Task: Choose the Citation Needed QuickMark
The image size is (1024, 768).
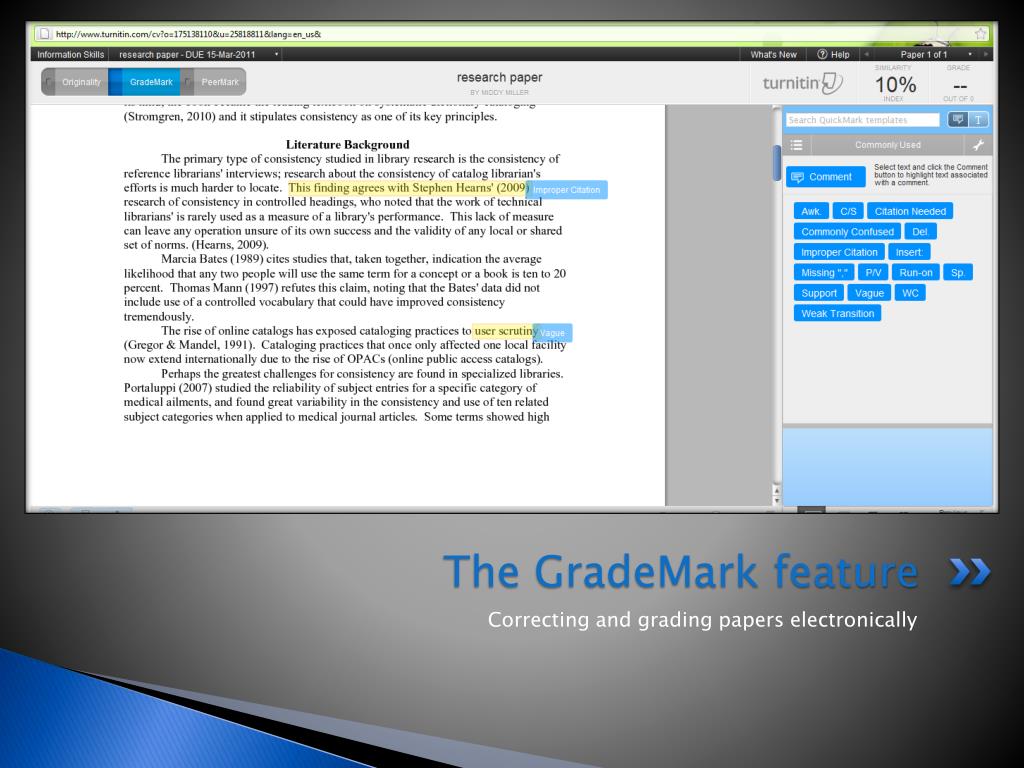Action: (910, 211)
